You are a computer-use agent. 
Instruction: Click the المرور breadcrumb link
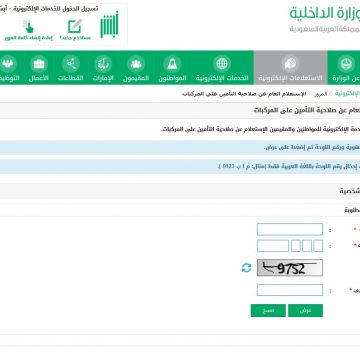[321, 94]
